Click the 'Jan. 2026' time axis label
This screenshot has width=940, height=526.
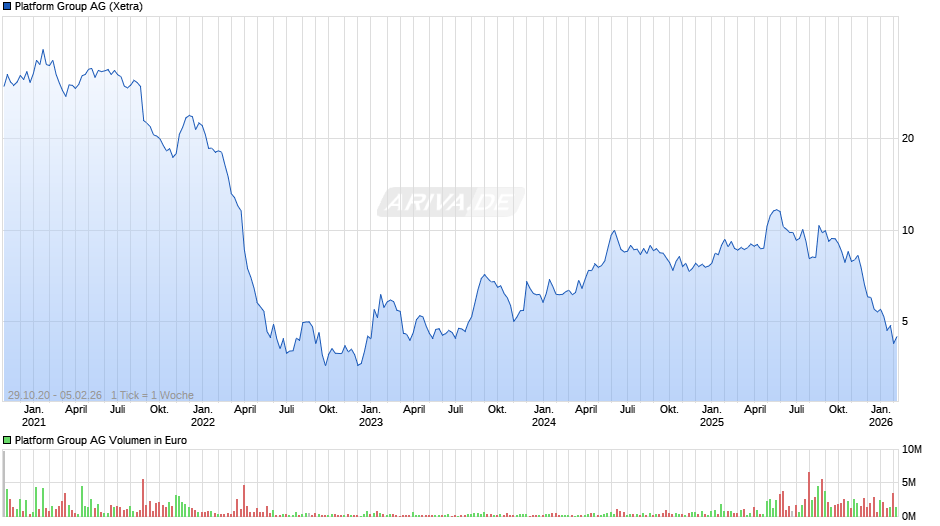click(x=881, y=416)
